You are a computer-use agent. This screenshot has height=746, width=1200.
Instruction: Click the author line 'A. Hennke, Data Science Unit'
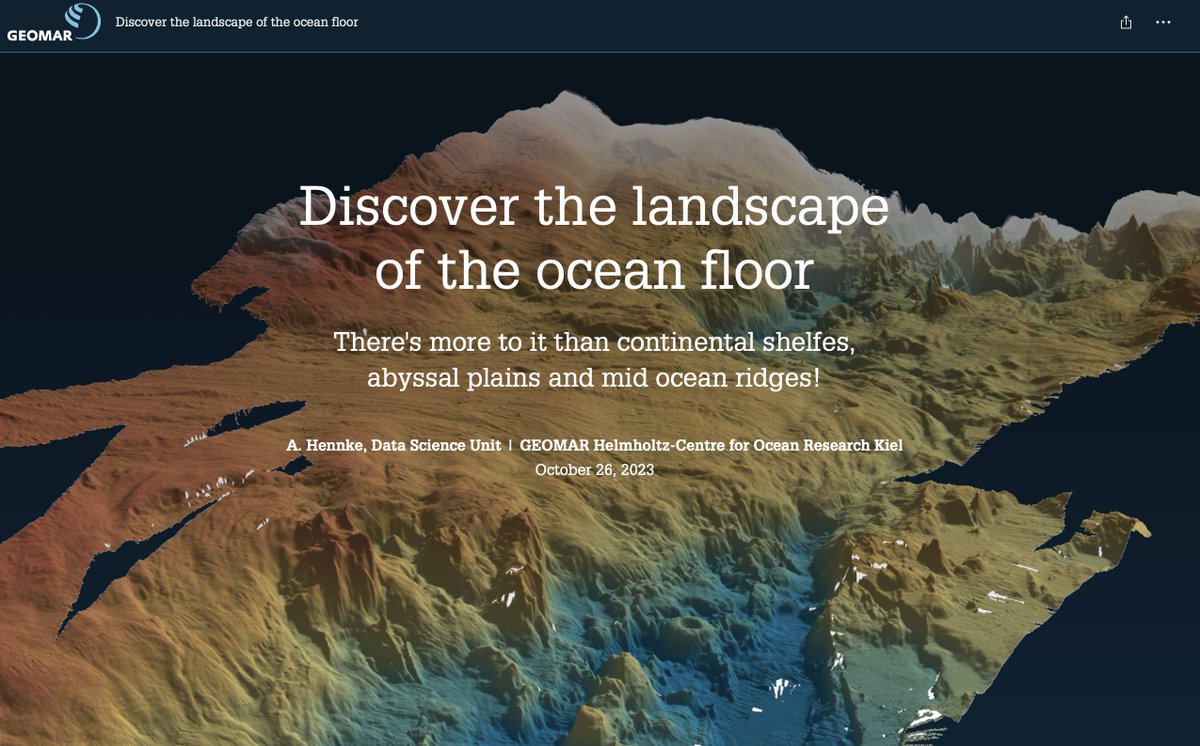click(394, 446)
